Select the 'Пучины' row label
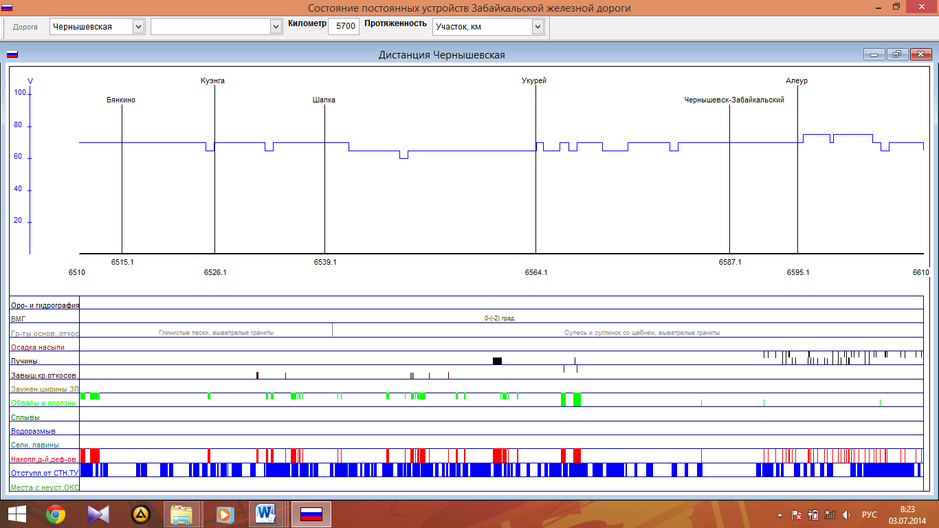The image size is (939, 528). pyautogui.click(x=24, y=360)
